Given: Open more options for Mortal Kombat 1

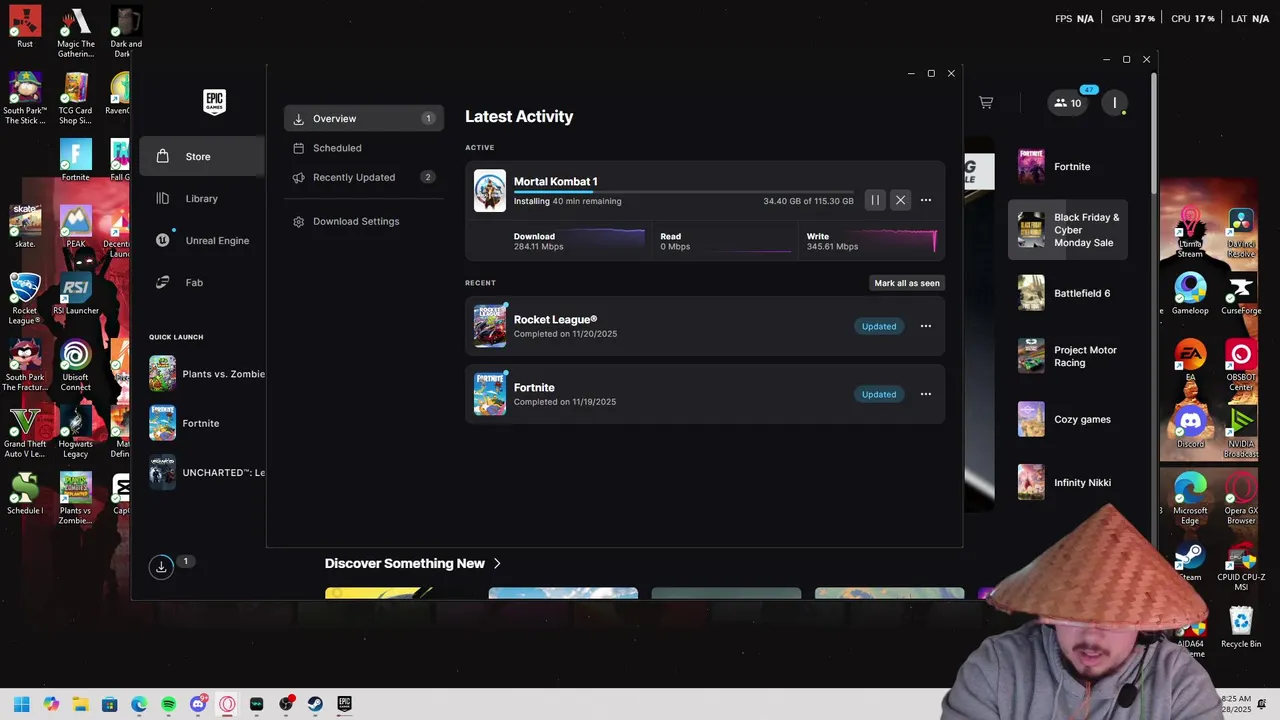Looking at the screenshot, I should pyautogui.click(x=926, y=200).
